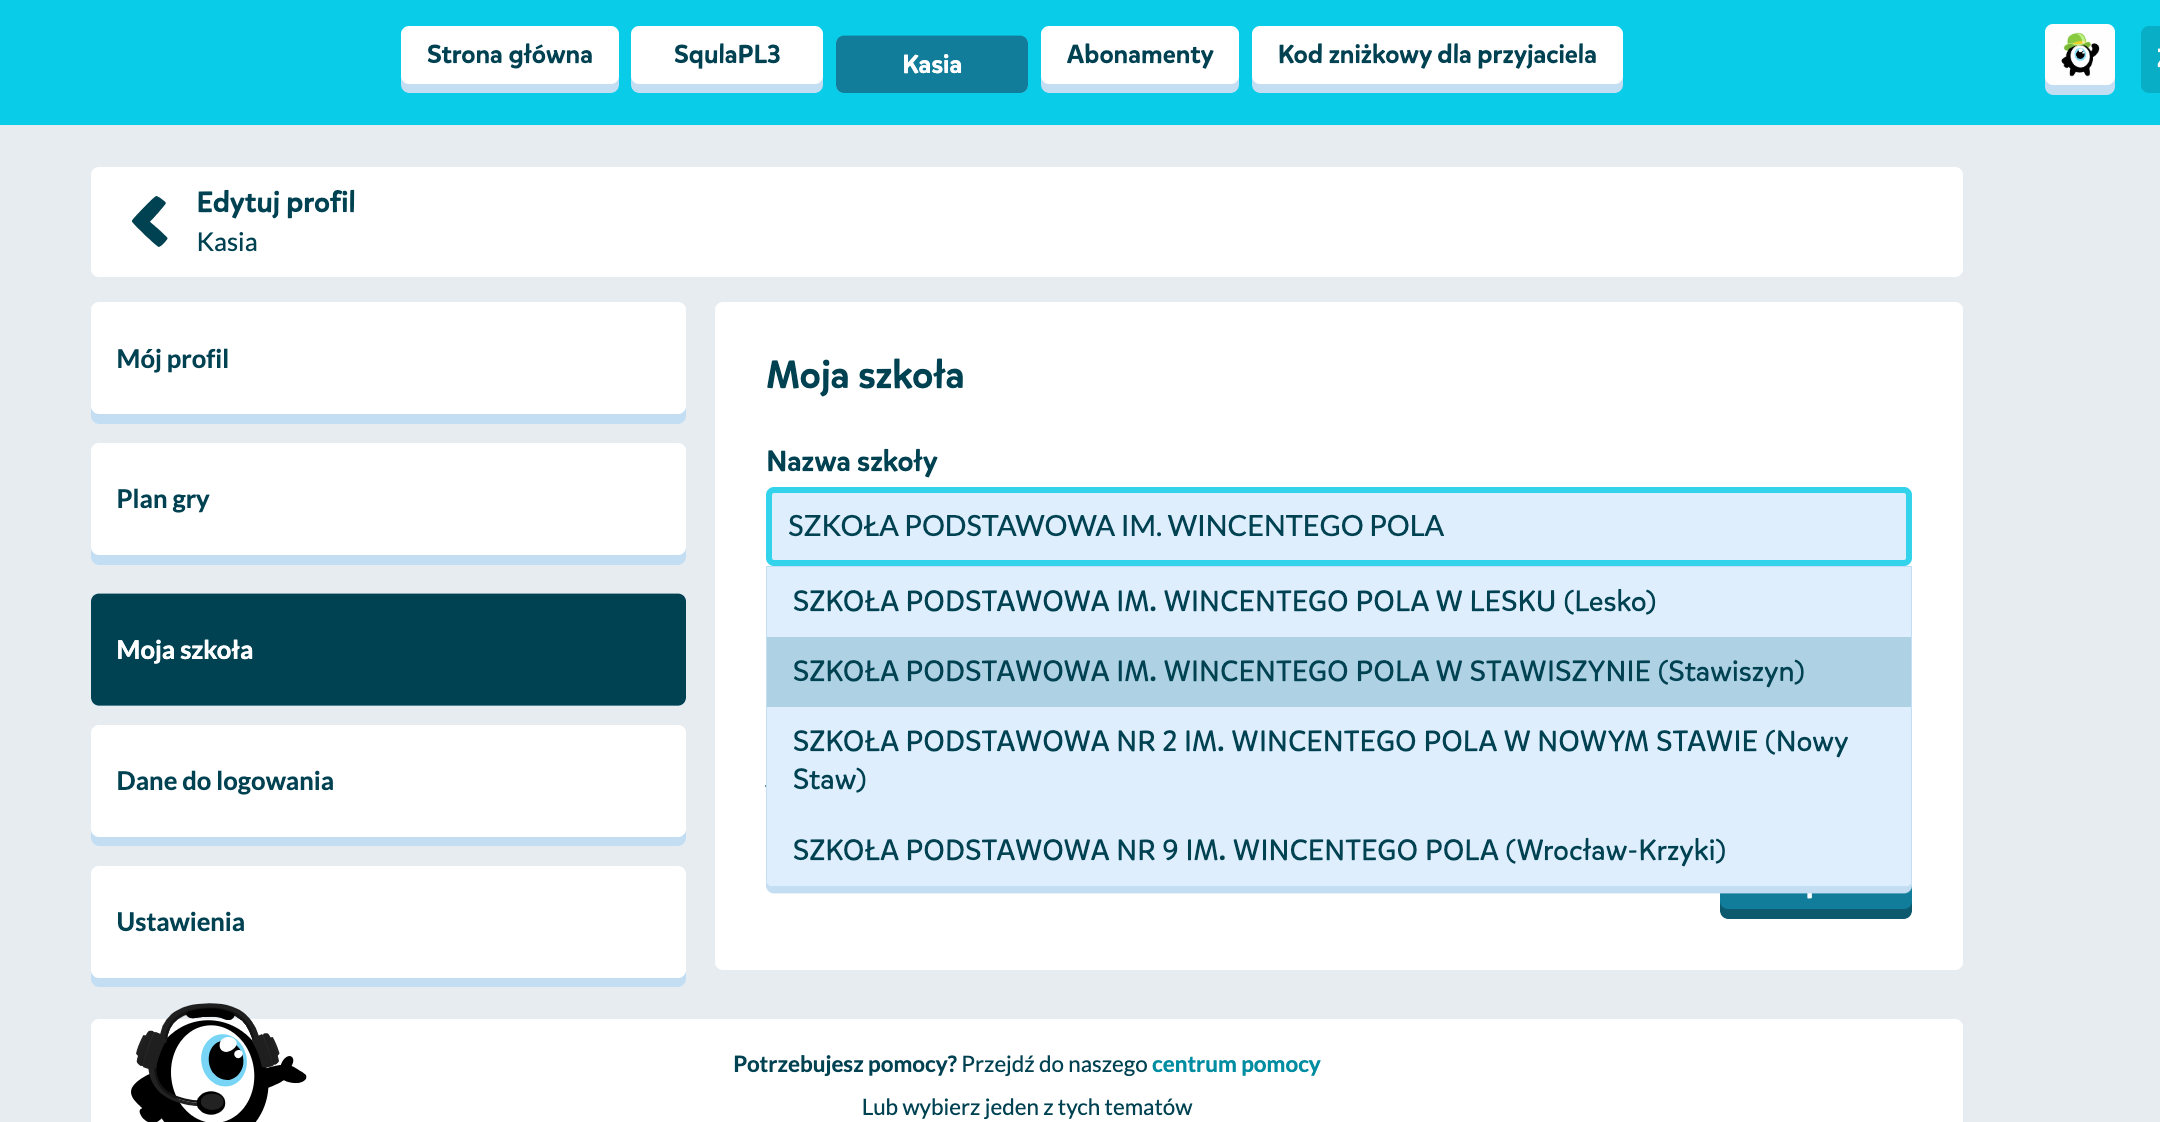Screen dimensions: 2160x1122
Task: Follow the centrum pomocy link
Action: coord(1235,1064)
